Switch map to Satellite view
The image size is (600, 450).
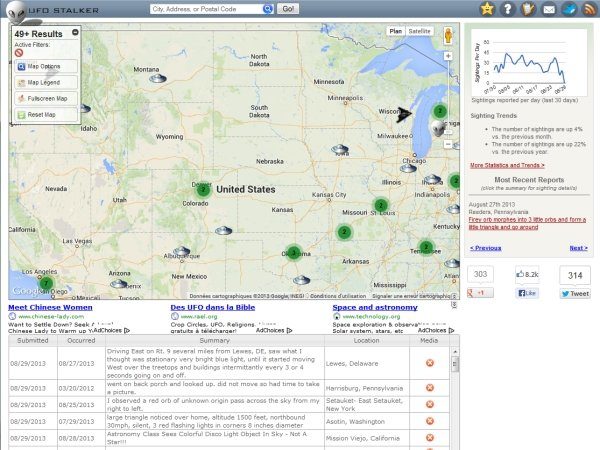pyautogui.click(x=419, y=31)
